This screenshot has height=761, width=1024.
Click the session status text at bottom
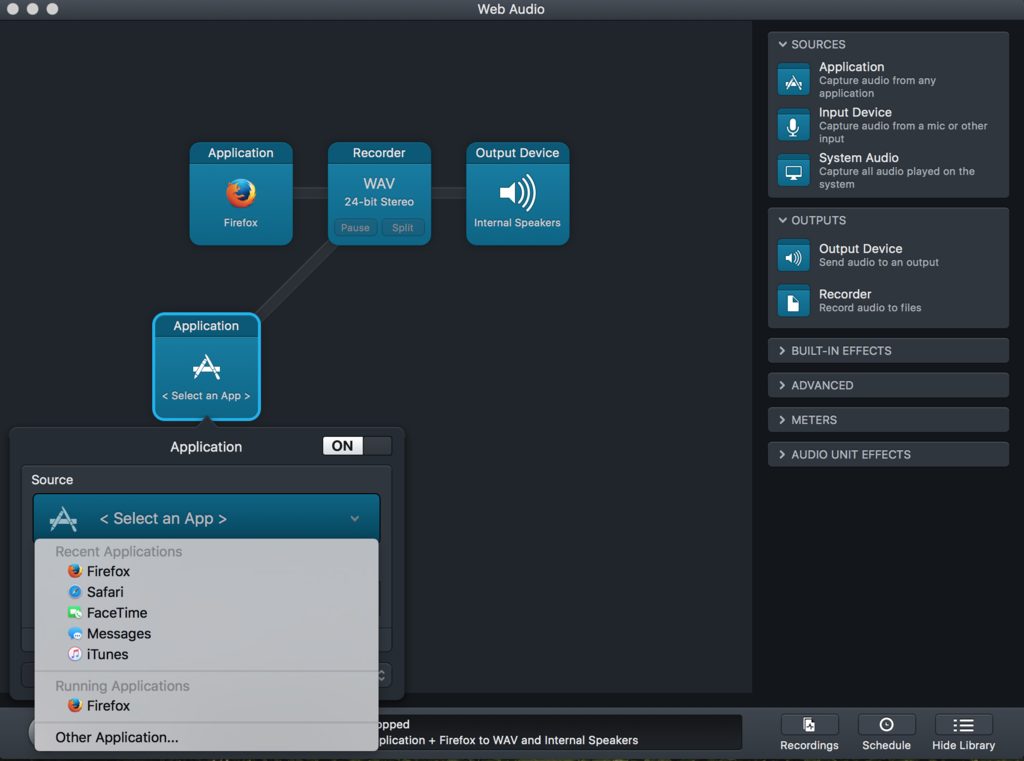(507, 740)
